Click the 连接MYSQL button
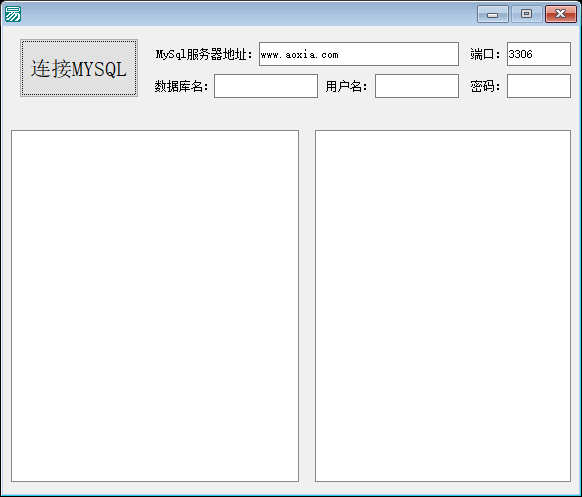Screen dimensions: 582x497 point(79,68)
